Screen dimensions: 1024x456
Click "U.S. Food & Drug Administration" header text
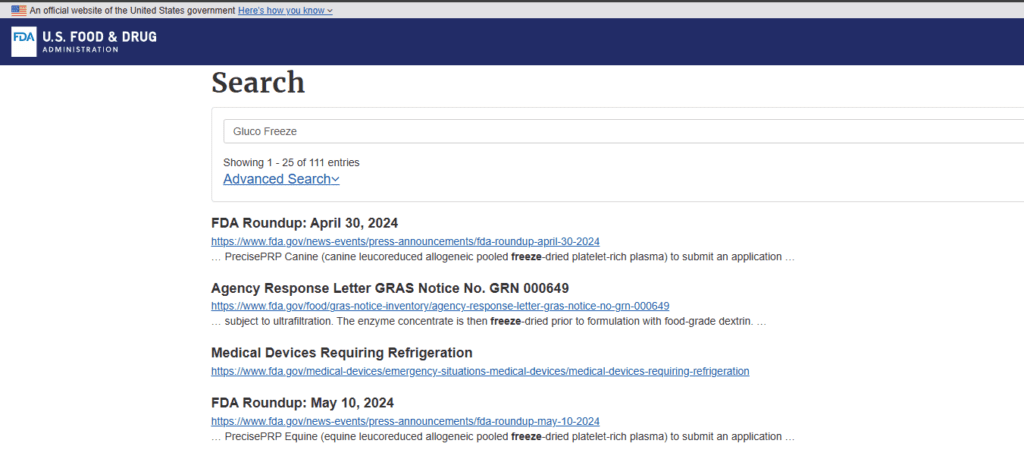click(99, 41)
